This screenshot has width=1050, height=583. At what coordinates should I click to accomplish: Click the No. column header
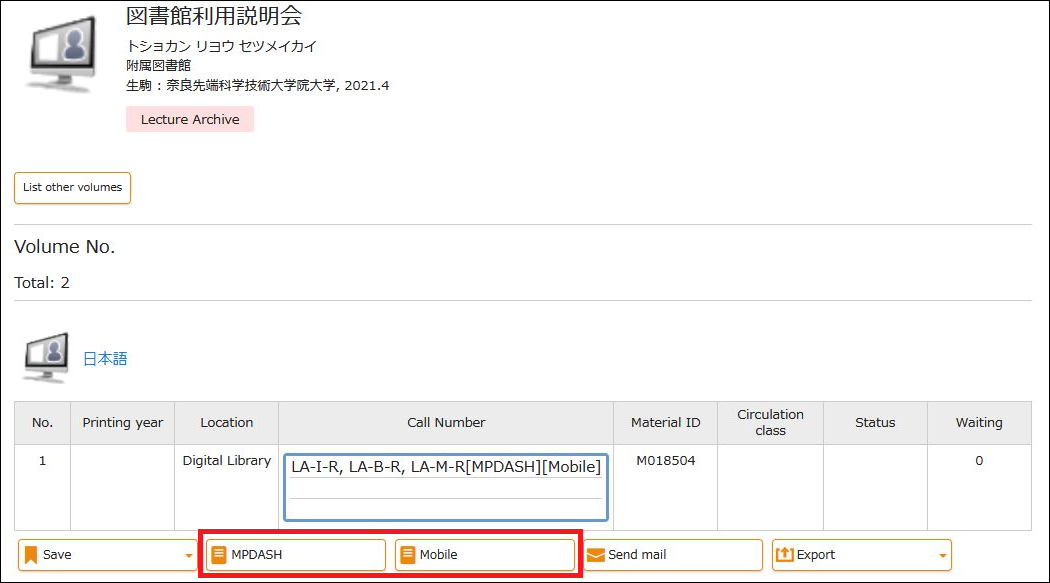click(42, 423)
